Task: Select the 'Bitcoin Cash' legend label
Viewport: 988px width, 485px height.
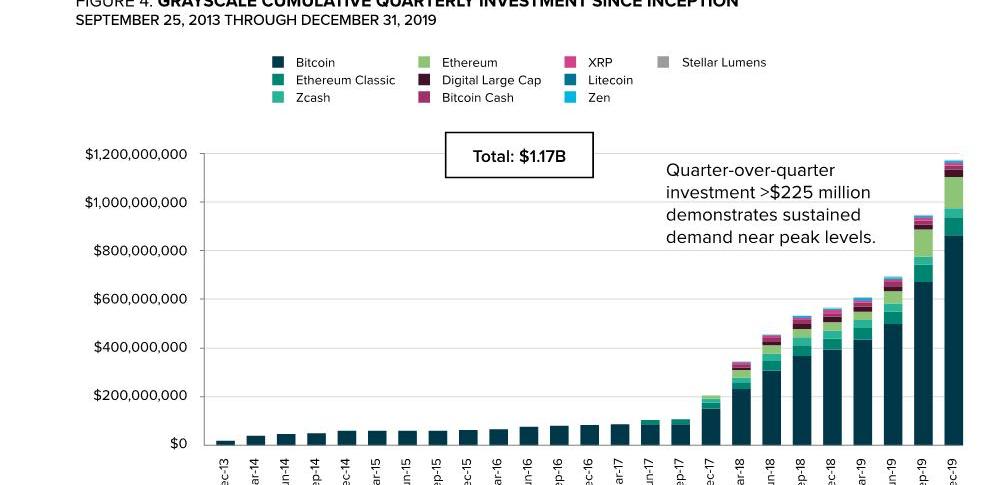Action: (478, 98)
